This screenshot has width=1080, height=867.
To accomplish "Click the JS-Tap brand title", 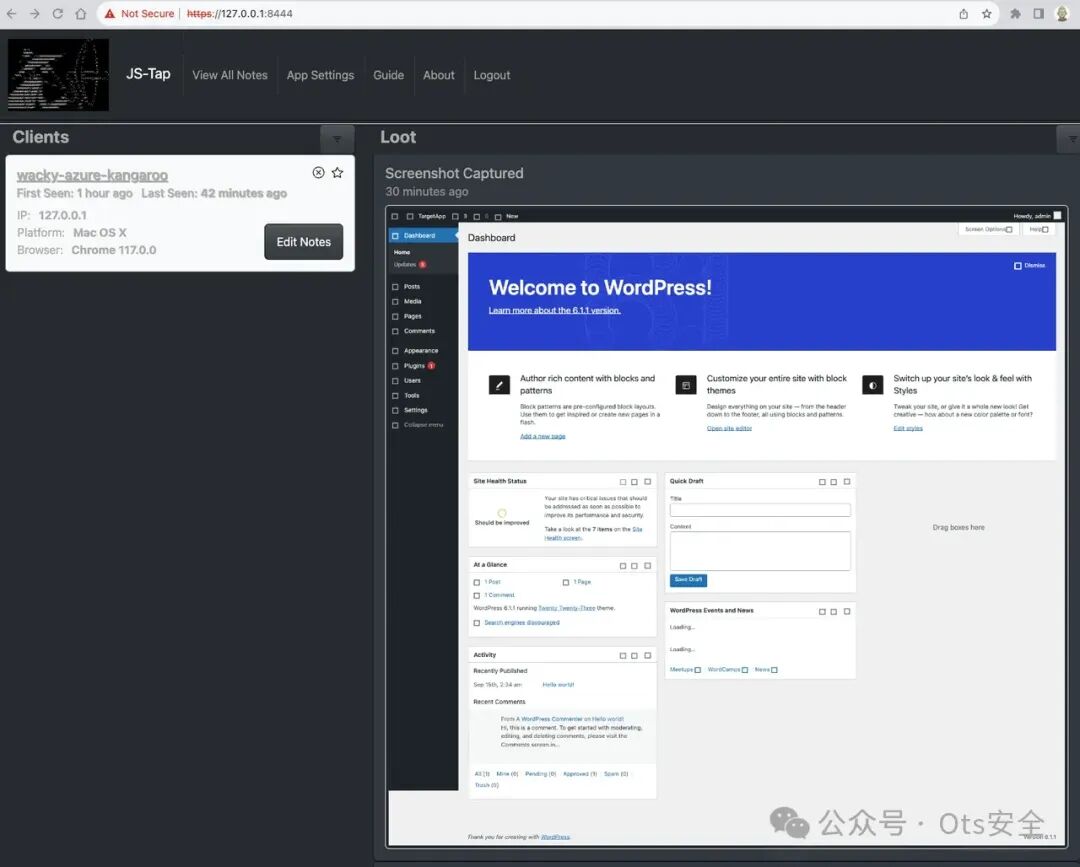I will click(x=148, y=74).
